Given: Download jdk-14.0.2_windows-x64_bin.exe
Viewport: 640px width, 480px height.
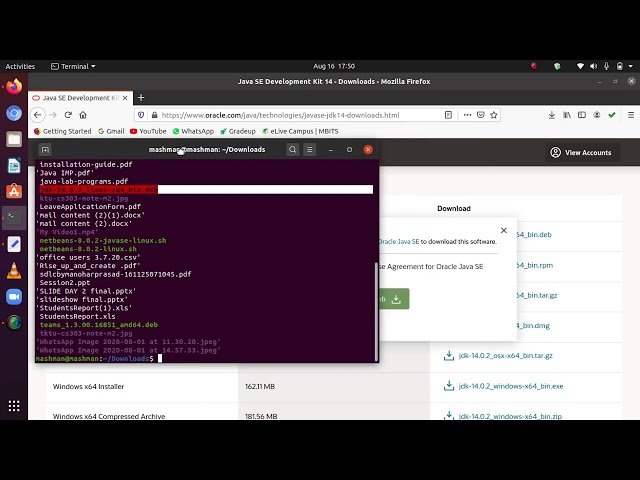Looking at the screenshot, I should click(x=511, y=386).
